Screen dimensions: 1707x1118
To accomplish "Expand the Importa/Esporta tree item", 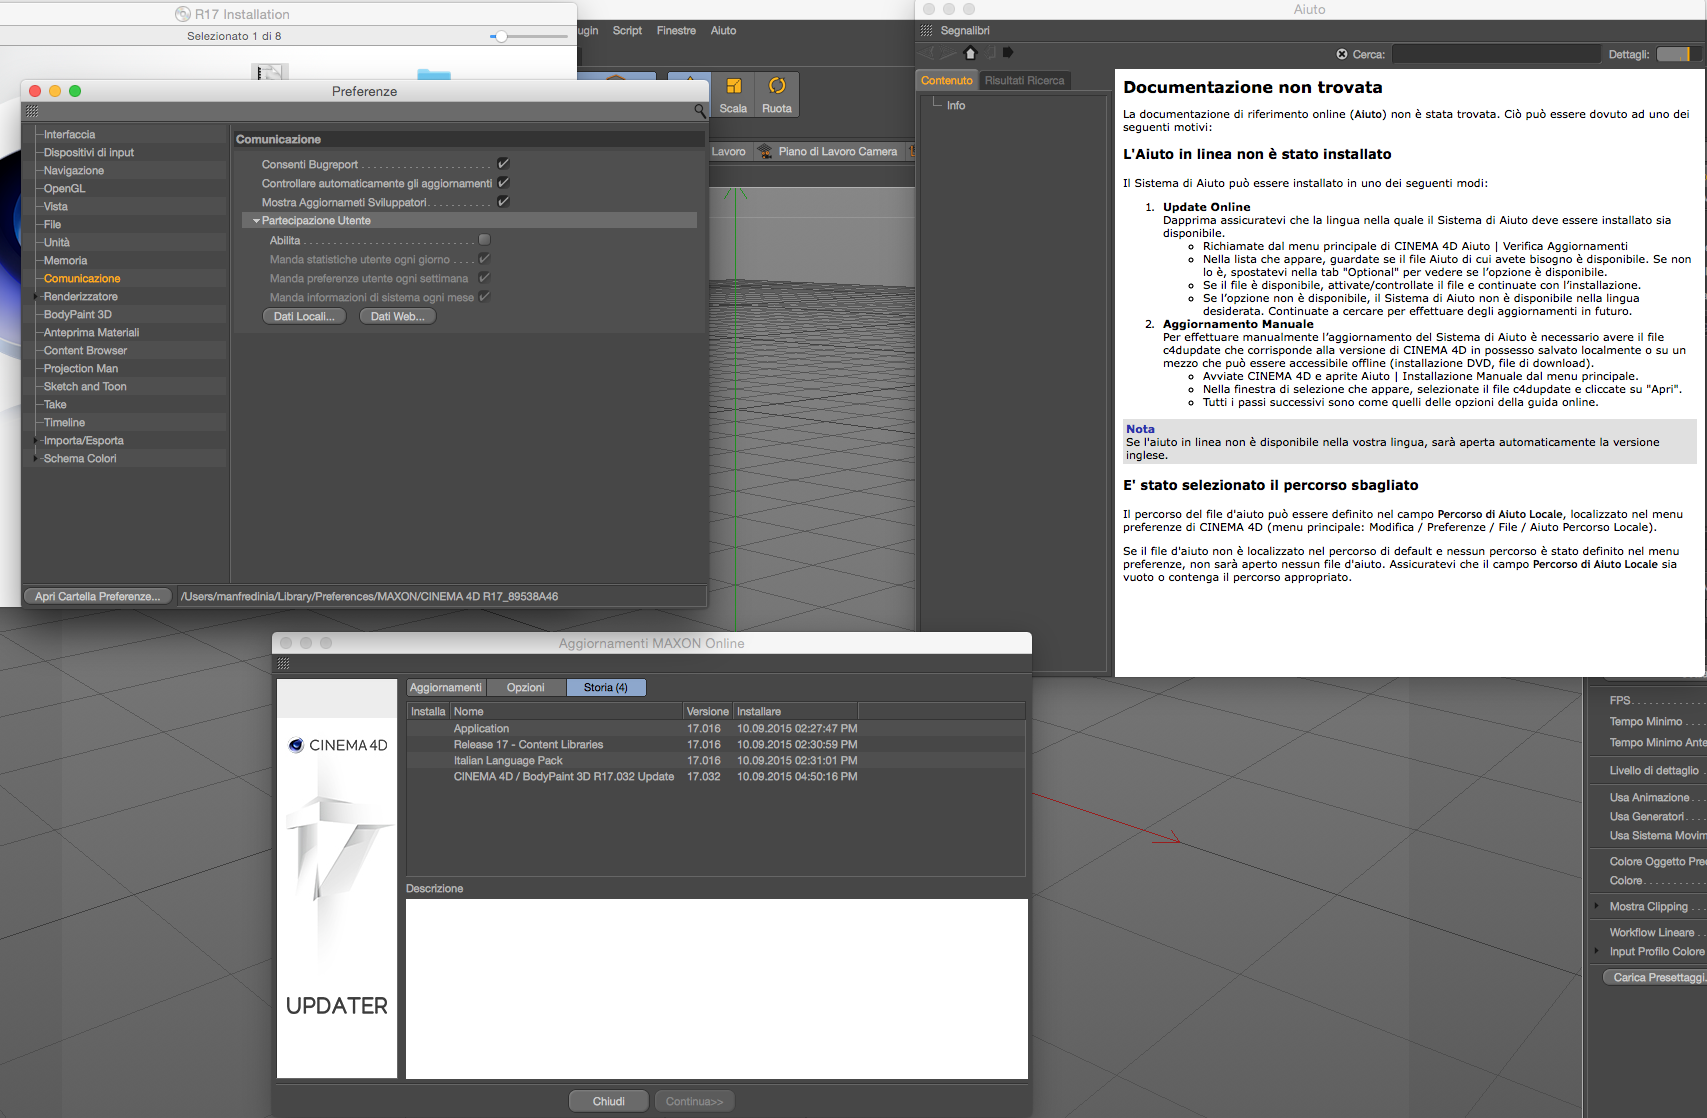I will (x=37, y=440).
